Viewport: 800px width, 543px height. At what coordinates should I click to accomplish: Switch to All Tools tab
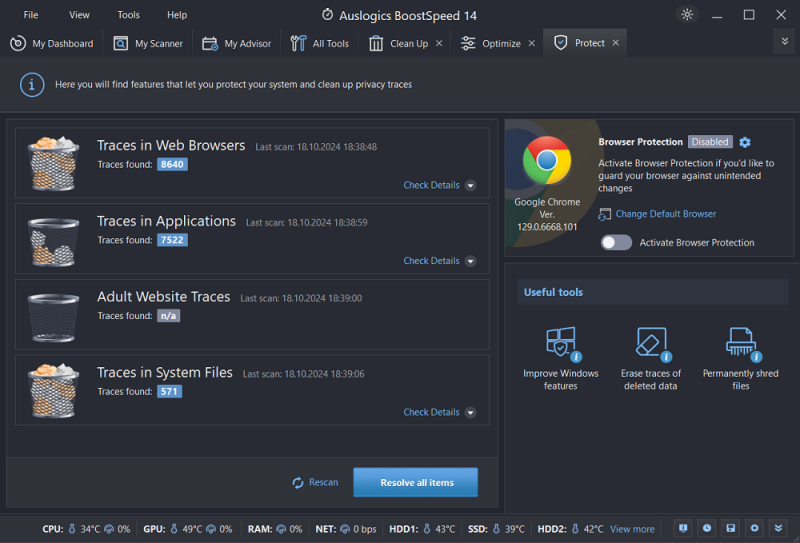[x=319, y=43]
